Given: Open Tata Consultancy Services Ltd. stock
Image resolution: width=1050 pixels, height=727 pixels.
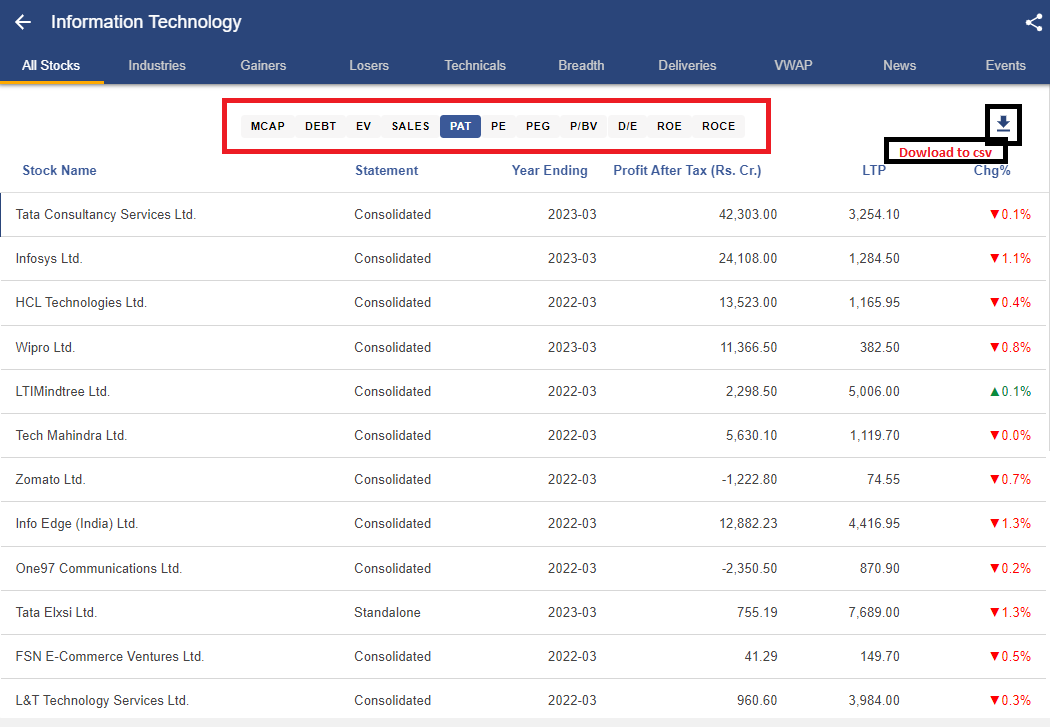Looking at the screenshot, I should pos(523,215).
